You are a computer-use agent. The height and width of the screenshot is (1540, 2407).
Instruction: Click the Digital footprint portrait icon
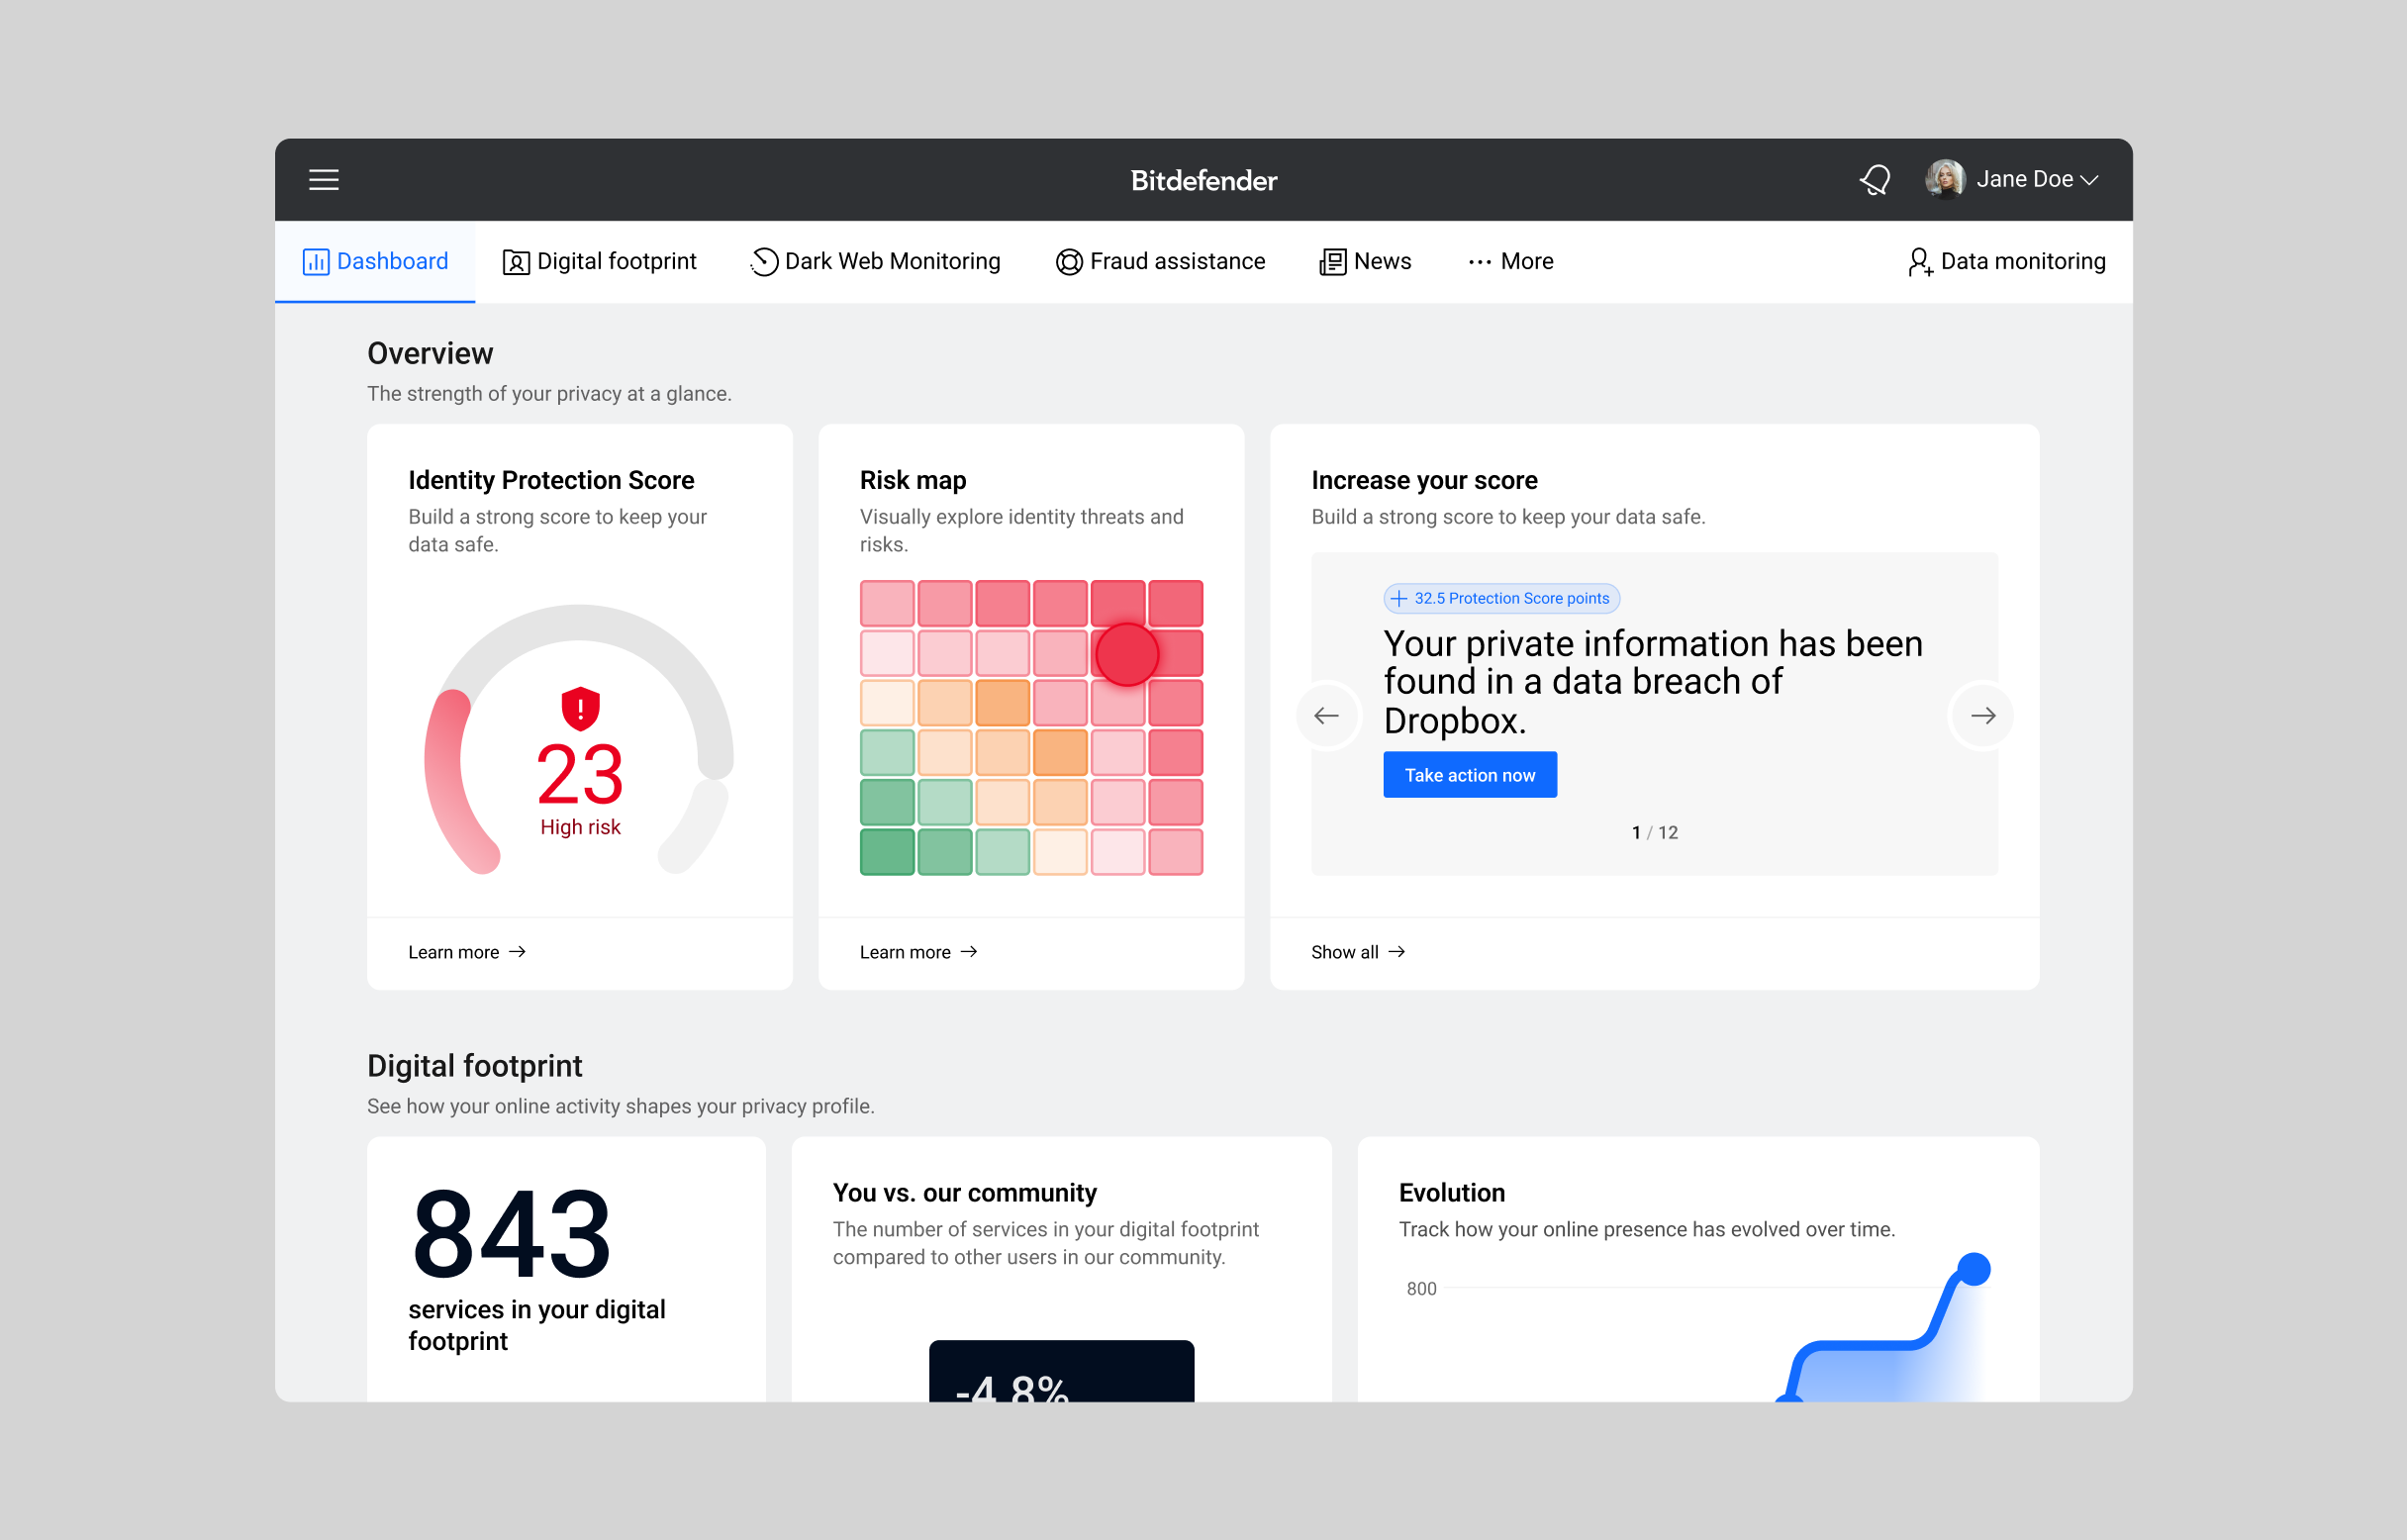coord(515,262)
